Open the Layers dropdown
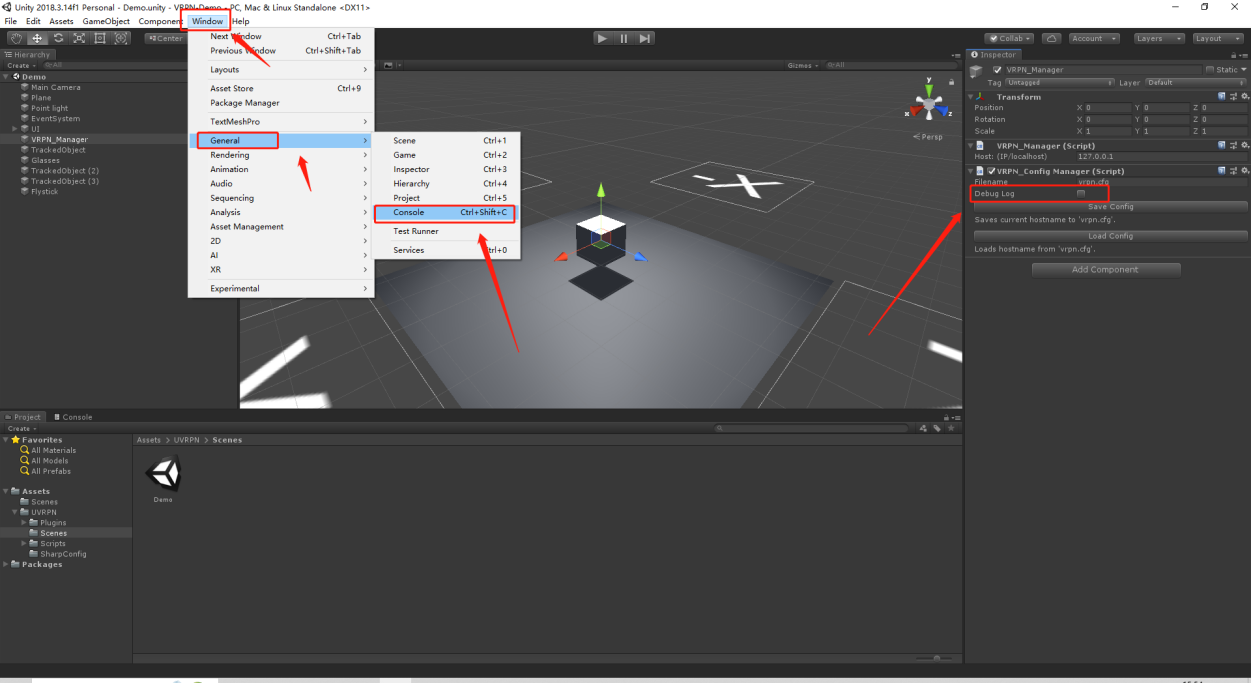This screenshot has height=683, width=1251. [x=1159, y=38]
